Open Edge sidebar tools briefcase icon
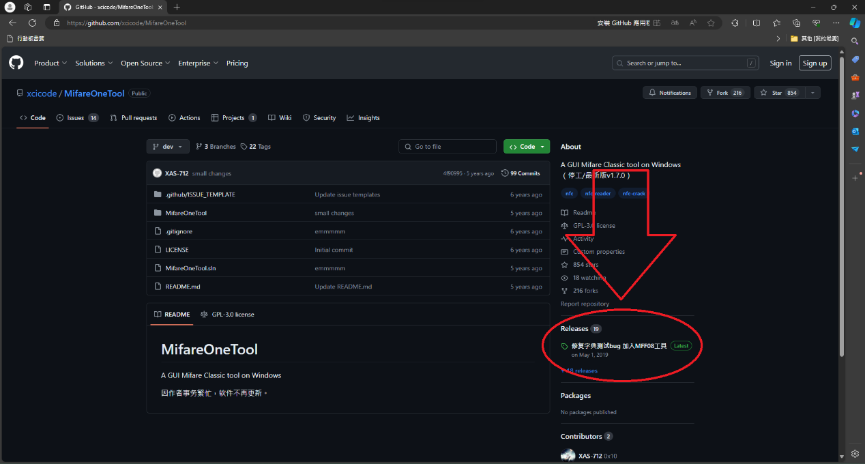 [855, 77]
